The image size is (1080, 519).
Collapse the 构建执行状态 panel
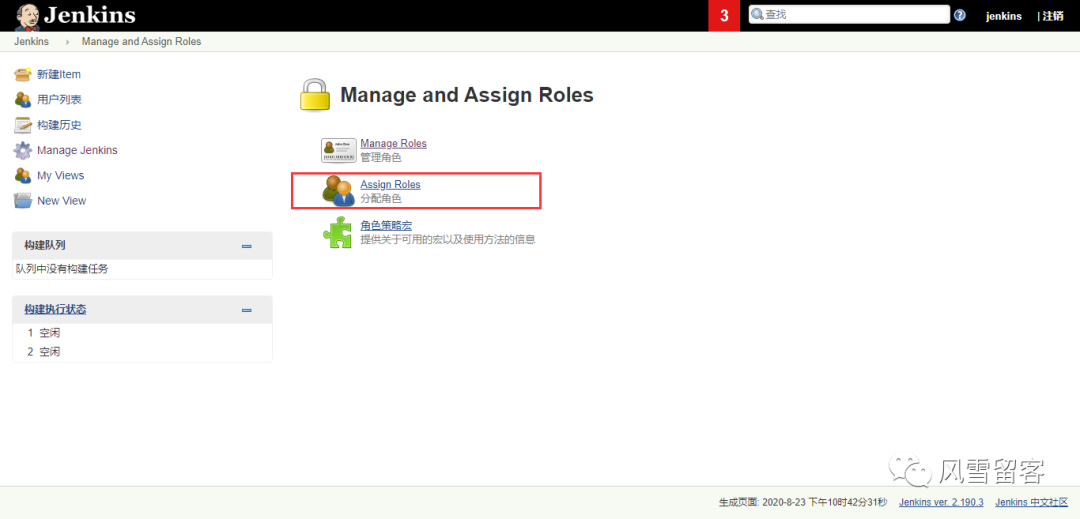[x=247, y=310]
